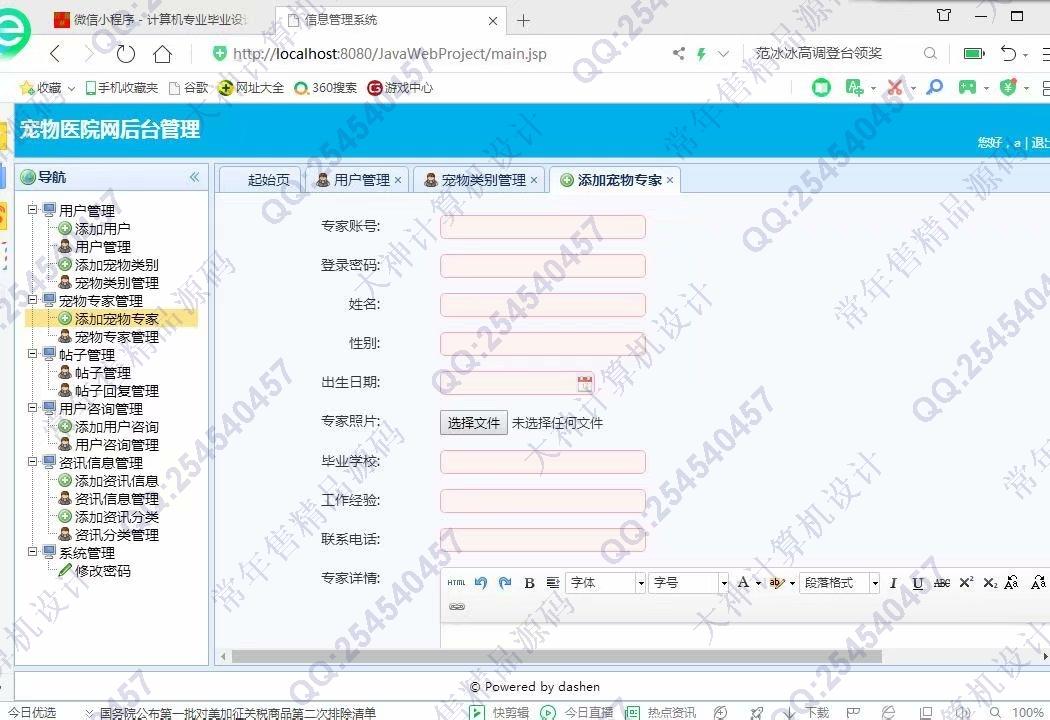
Task: Open the 段落格式 paragraph format dropdown
Action: (839, 583)
